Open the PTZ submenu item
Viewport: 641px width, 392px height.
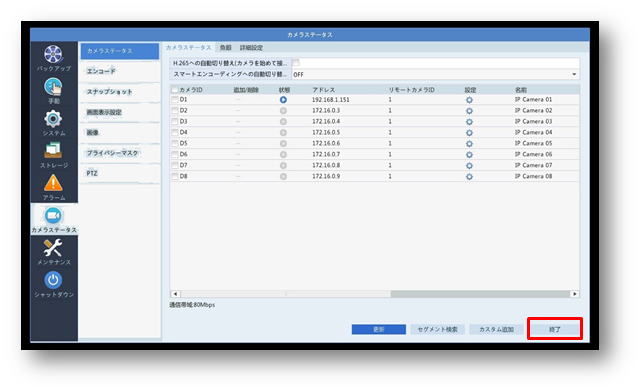point(119,173)
